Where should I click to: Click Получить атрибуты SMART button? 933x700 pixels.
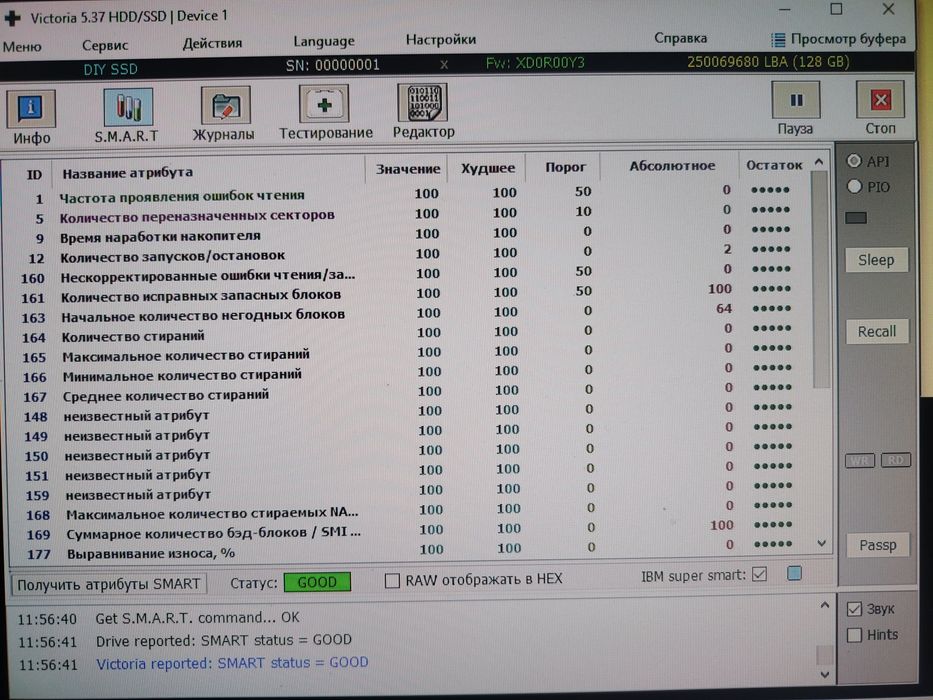[109, 584]
